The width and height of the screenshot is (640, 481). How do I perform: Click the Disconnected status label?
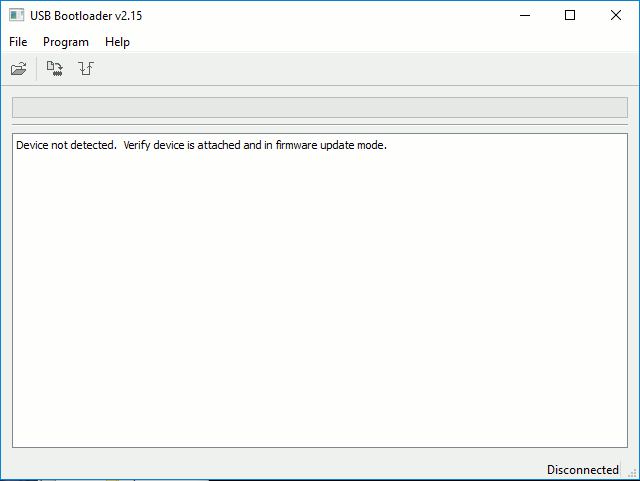pyautogui.click(x=582, y=469)
